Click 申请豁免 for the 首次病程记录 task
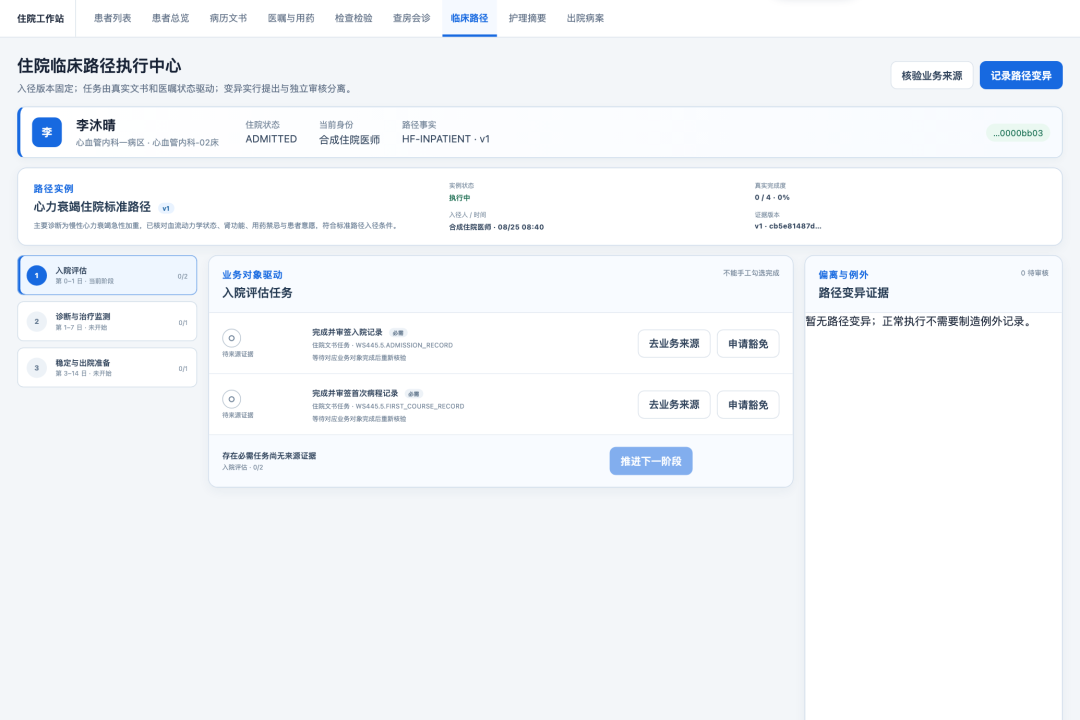Viewport: 1080px width, 720px height. [x=748, y=404]
